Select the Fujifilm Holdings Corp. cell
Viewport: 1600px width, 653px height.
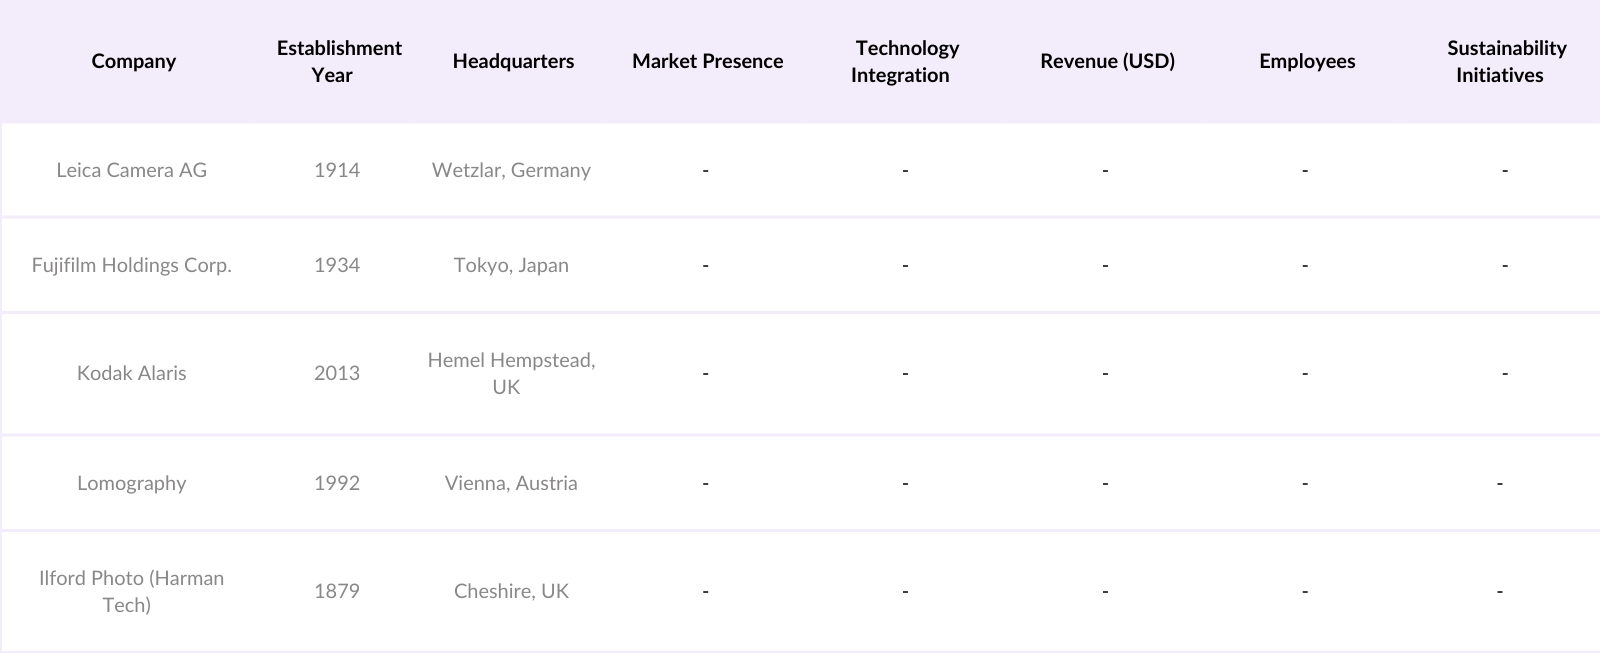(132, 265)
